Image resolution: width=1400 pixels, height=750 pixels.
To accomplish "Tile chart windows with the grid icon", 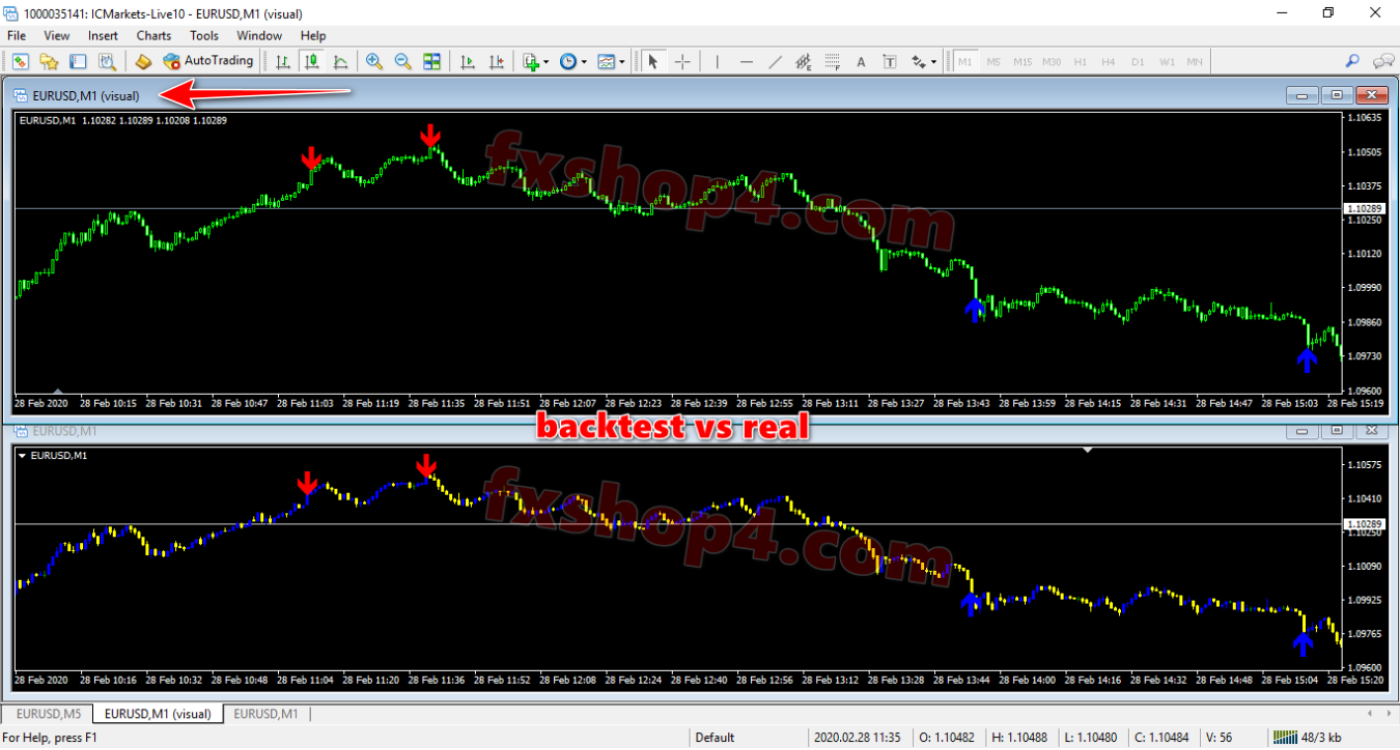I will pos(431,61).
